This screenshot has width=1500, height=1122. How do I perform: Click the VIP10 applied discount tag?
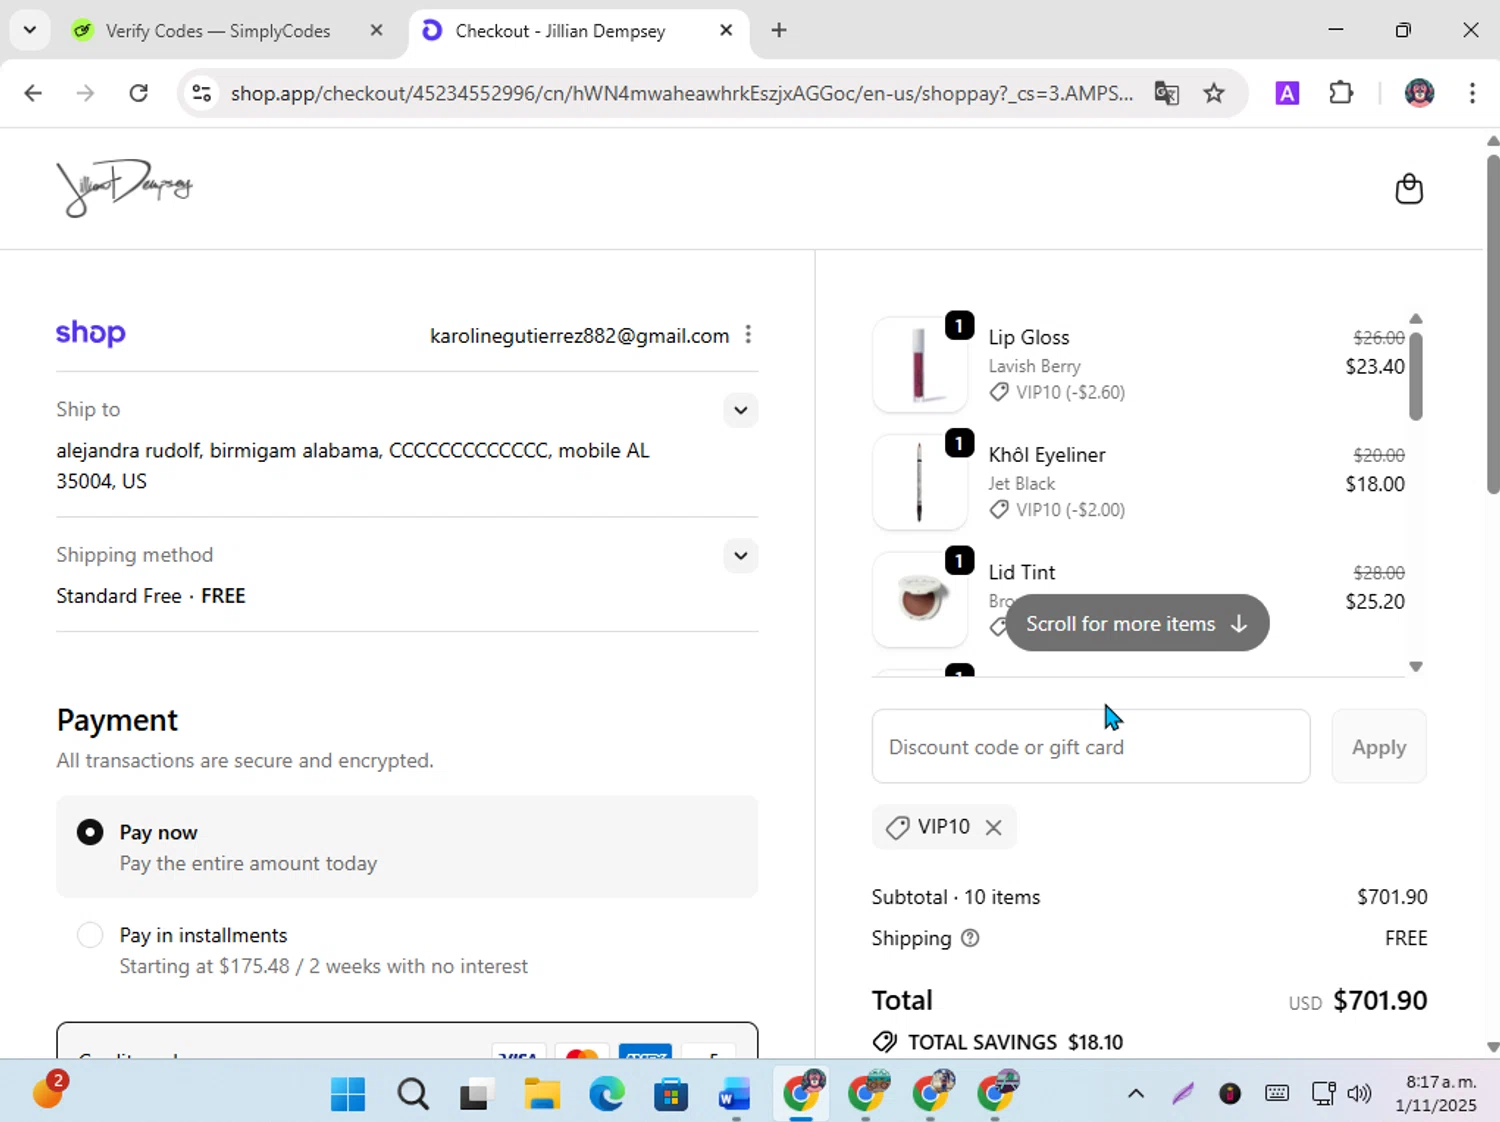pos(944,827)
